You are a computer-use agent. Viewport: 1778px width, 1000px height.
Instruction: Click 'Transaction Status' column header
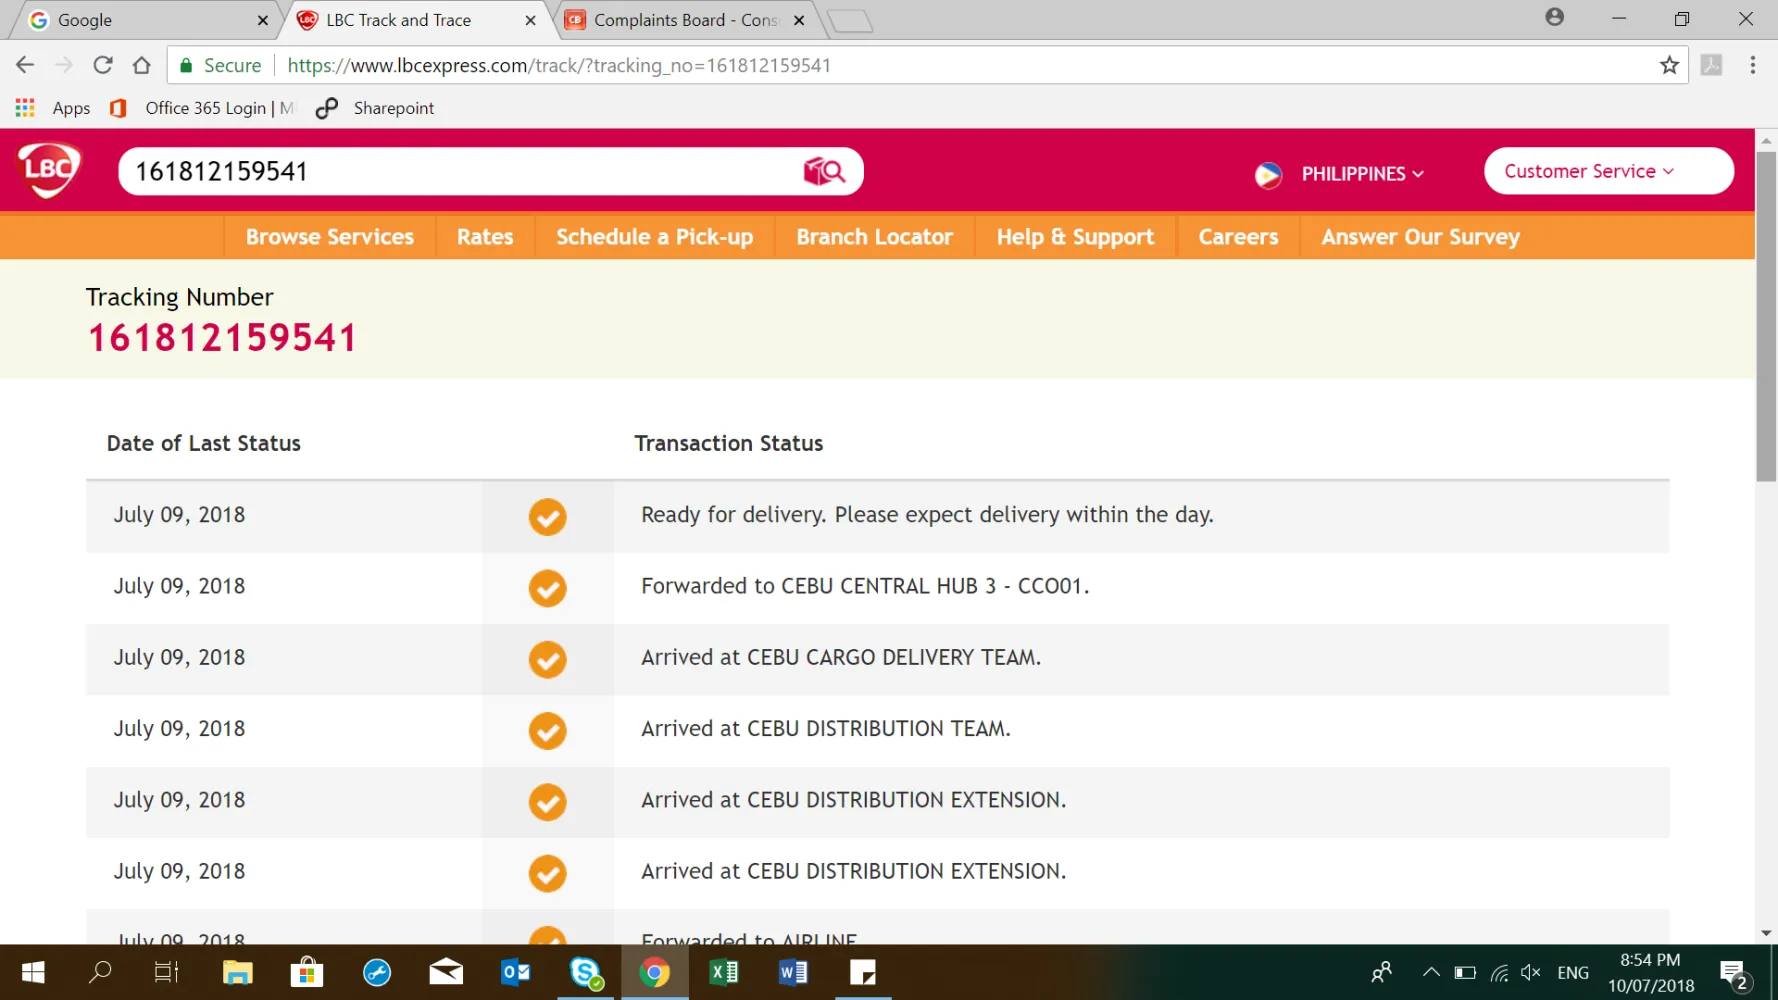tap(729, 443)
